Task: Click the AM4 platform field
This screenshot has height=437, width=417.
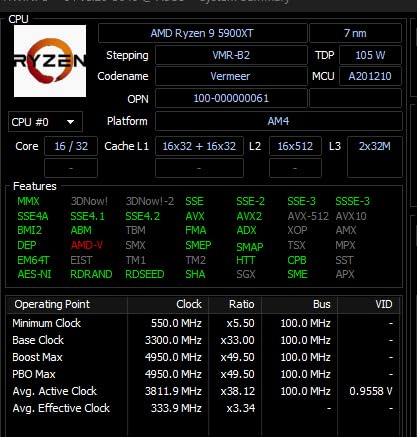Action: [x=279, y=121]
